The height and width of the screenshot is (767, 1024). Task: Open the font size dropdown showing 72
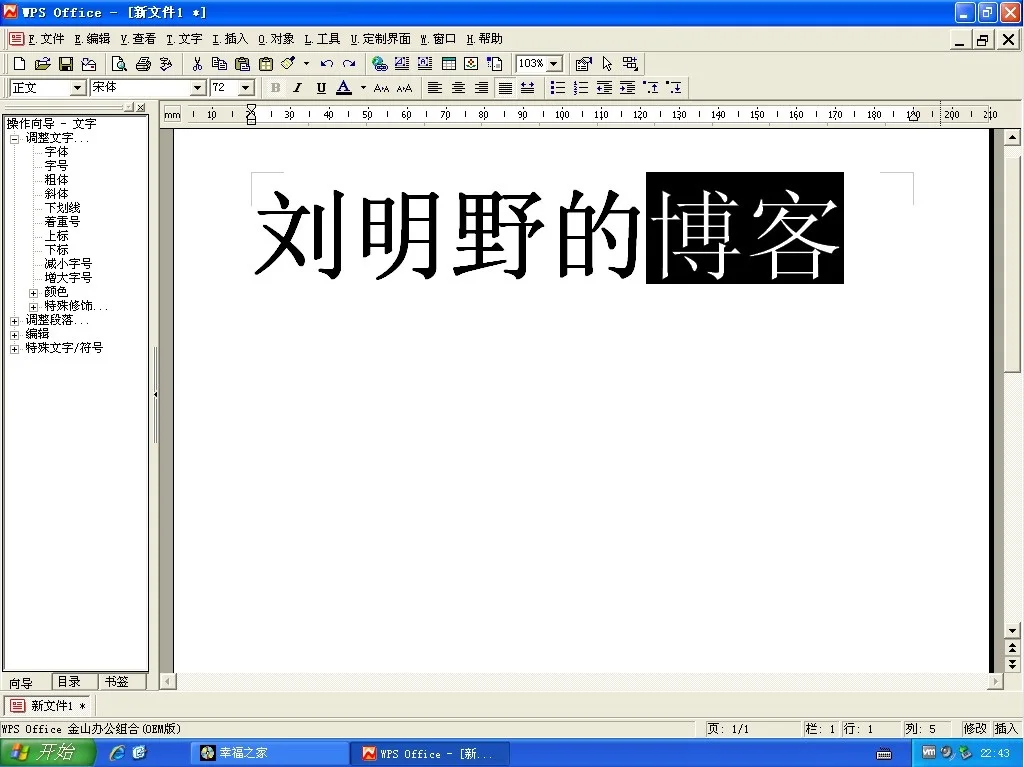(x=246, y=88)
